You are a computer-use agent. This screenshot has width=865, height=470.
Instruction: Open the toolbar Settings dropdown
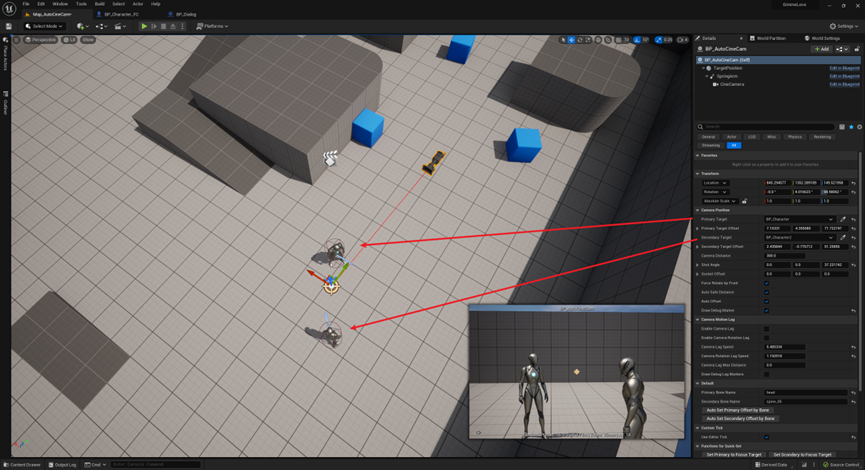[x=844, y=26]
